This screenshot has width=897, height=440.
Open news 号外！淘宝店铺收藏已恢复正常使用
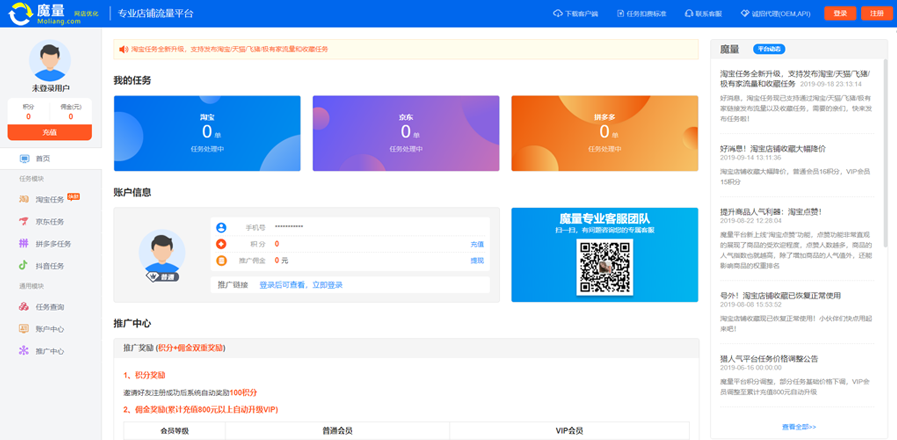point(780,296)
